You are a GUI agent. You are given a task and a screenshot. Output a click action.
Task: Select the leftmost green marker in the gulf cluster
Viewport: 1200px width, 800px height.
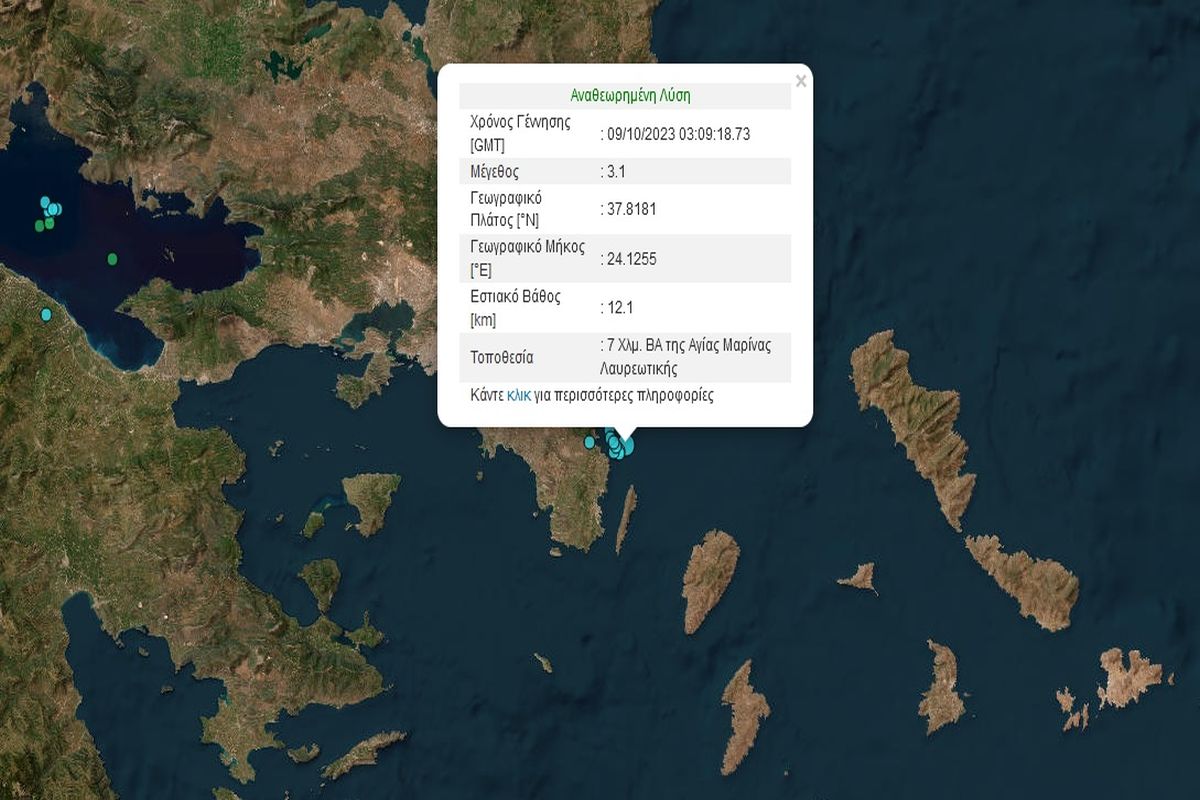point(40,226)
